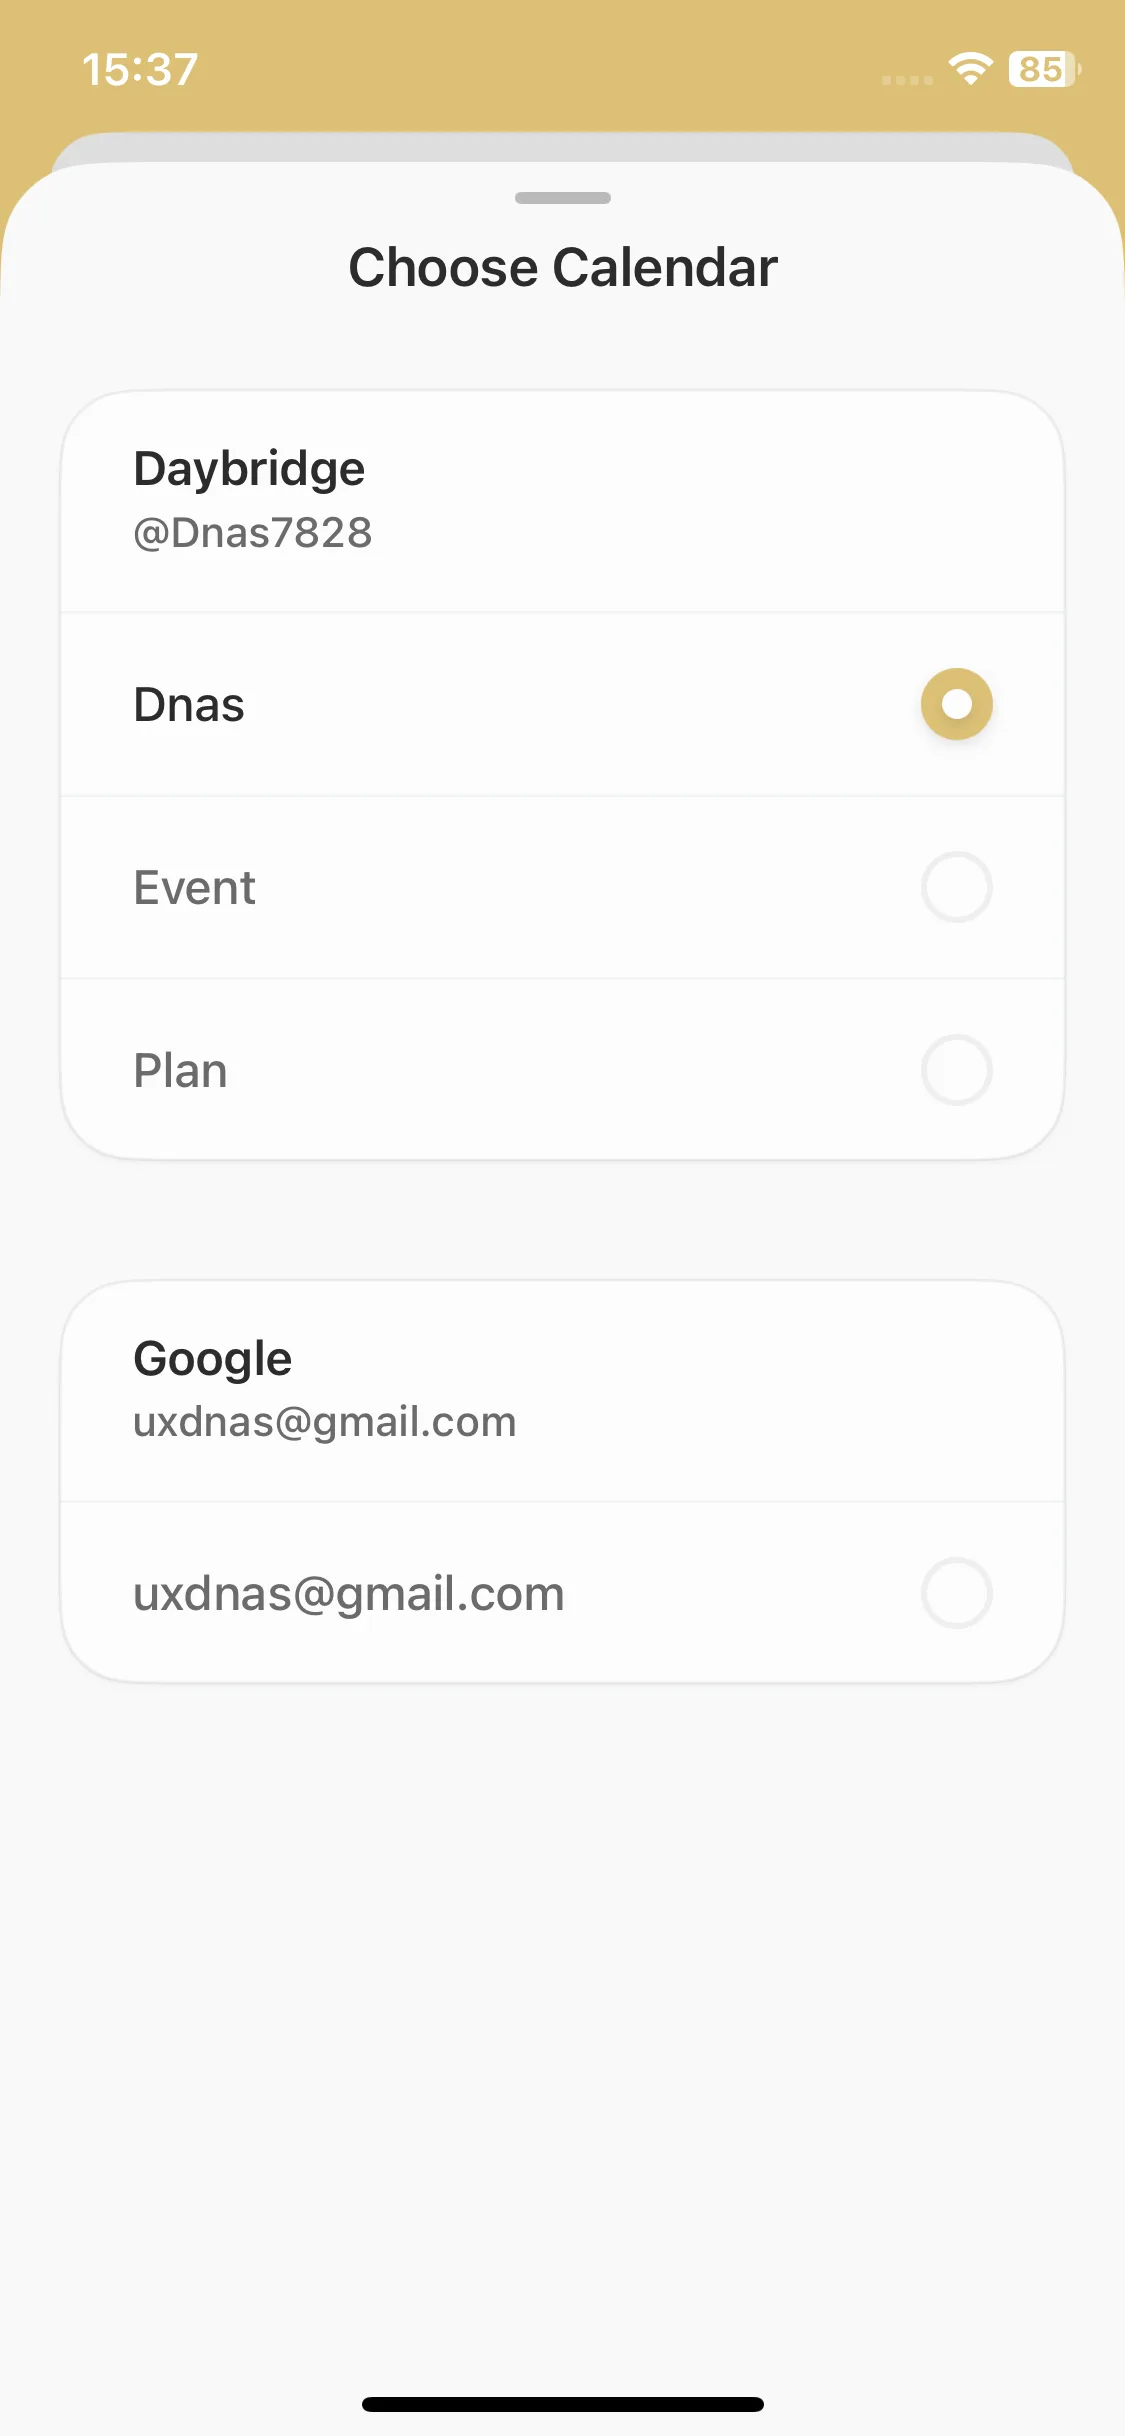The image size is (1125, 2436).
Task: Tap the Daybridge account header
Action: click(x=250, y=468)
